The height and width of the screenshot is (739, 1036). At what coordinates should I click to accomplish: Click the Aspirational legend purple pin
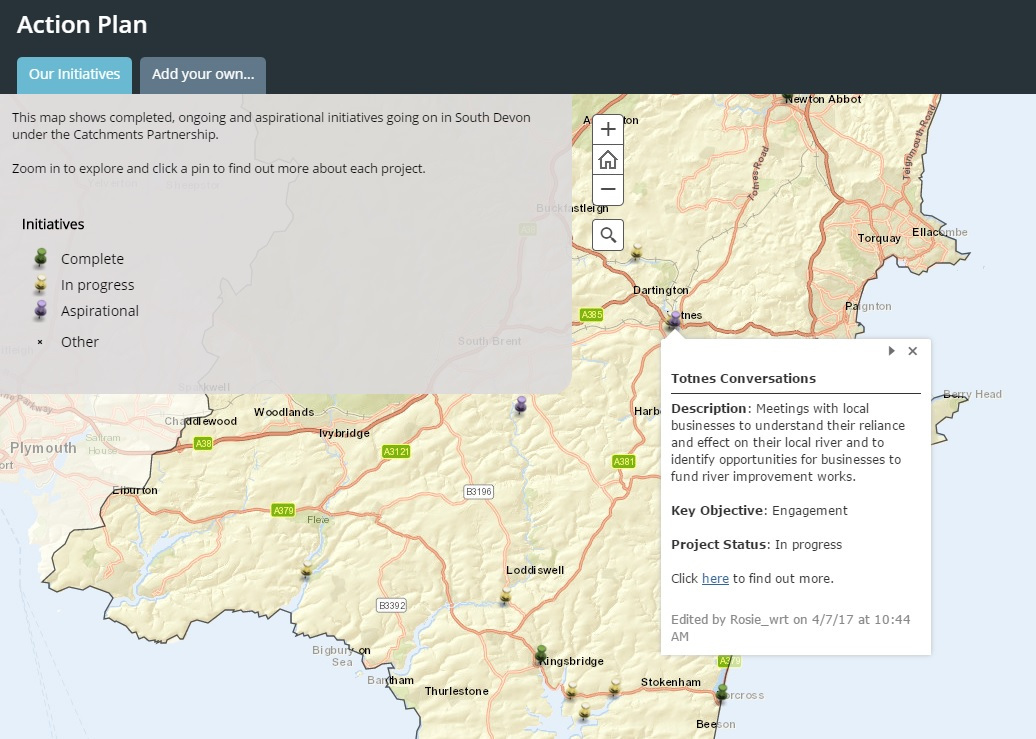pos(41,310)
